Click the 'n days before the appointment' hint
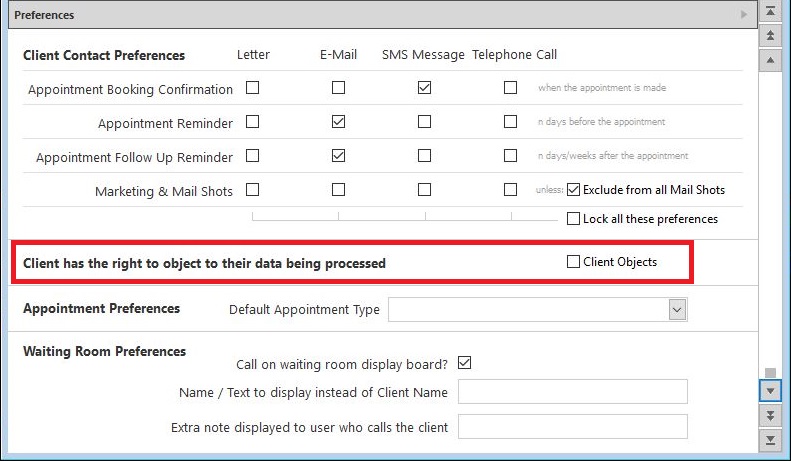Viewport: 791px width, 461px height. (x=601, y=122)
